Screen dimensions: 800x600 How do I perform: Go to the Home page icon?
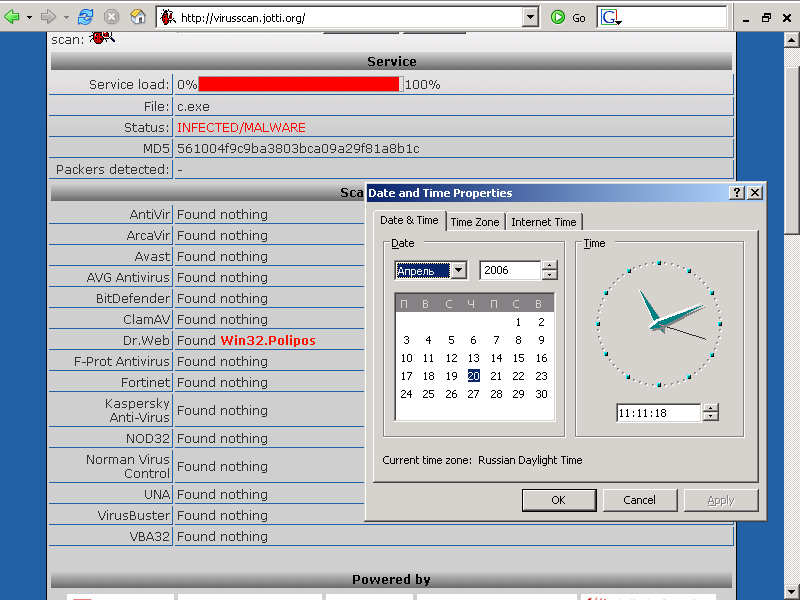138,17
